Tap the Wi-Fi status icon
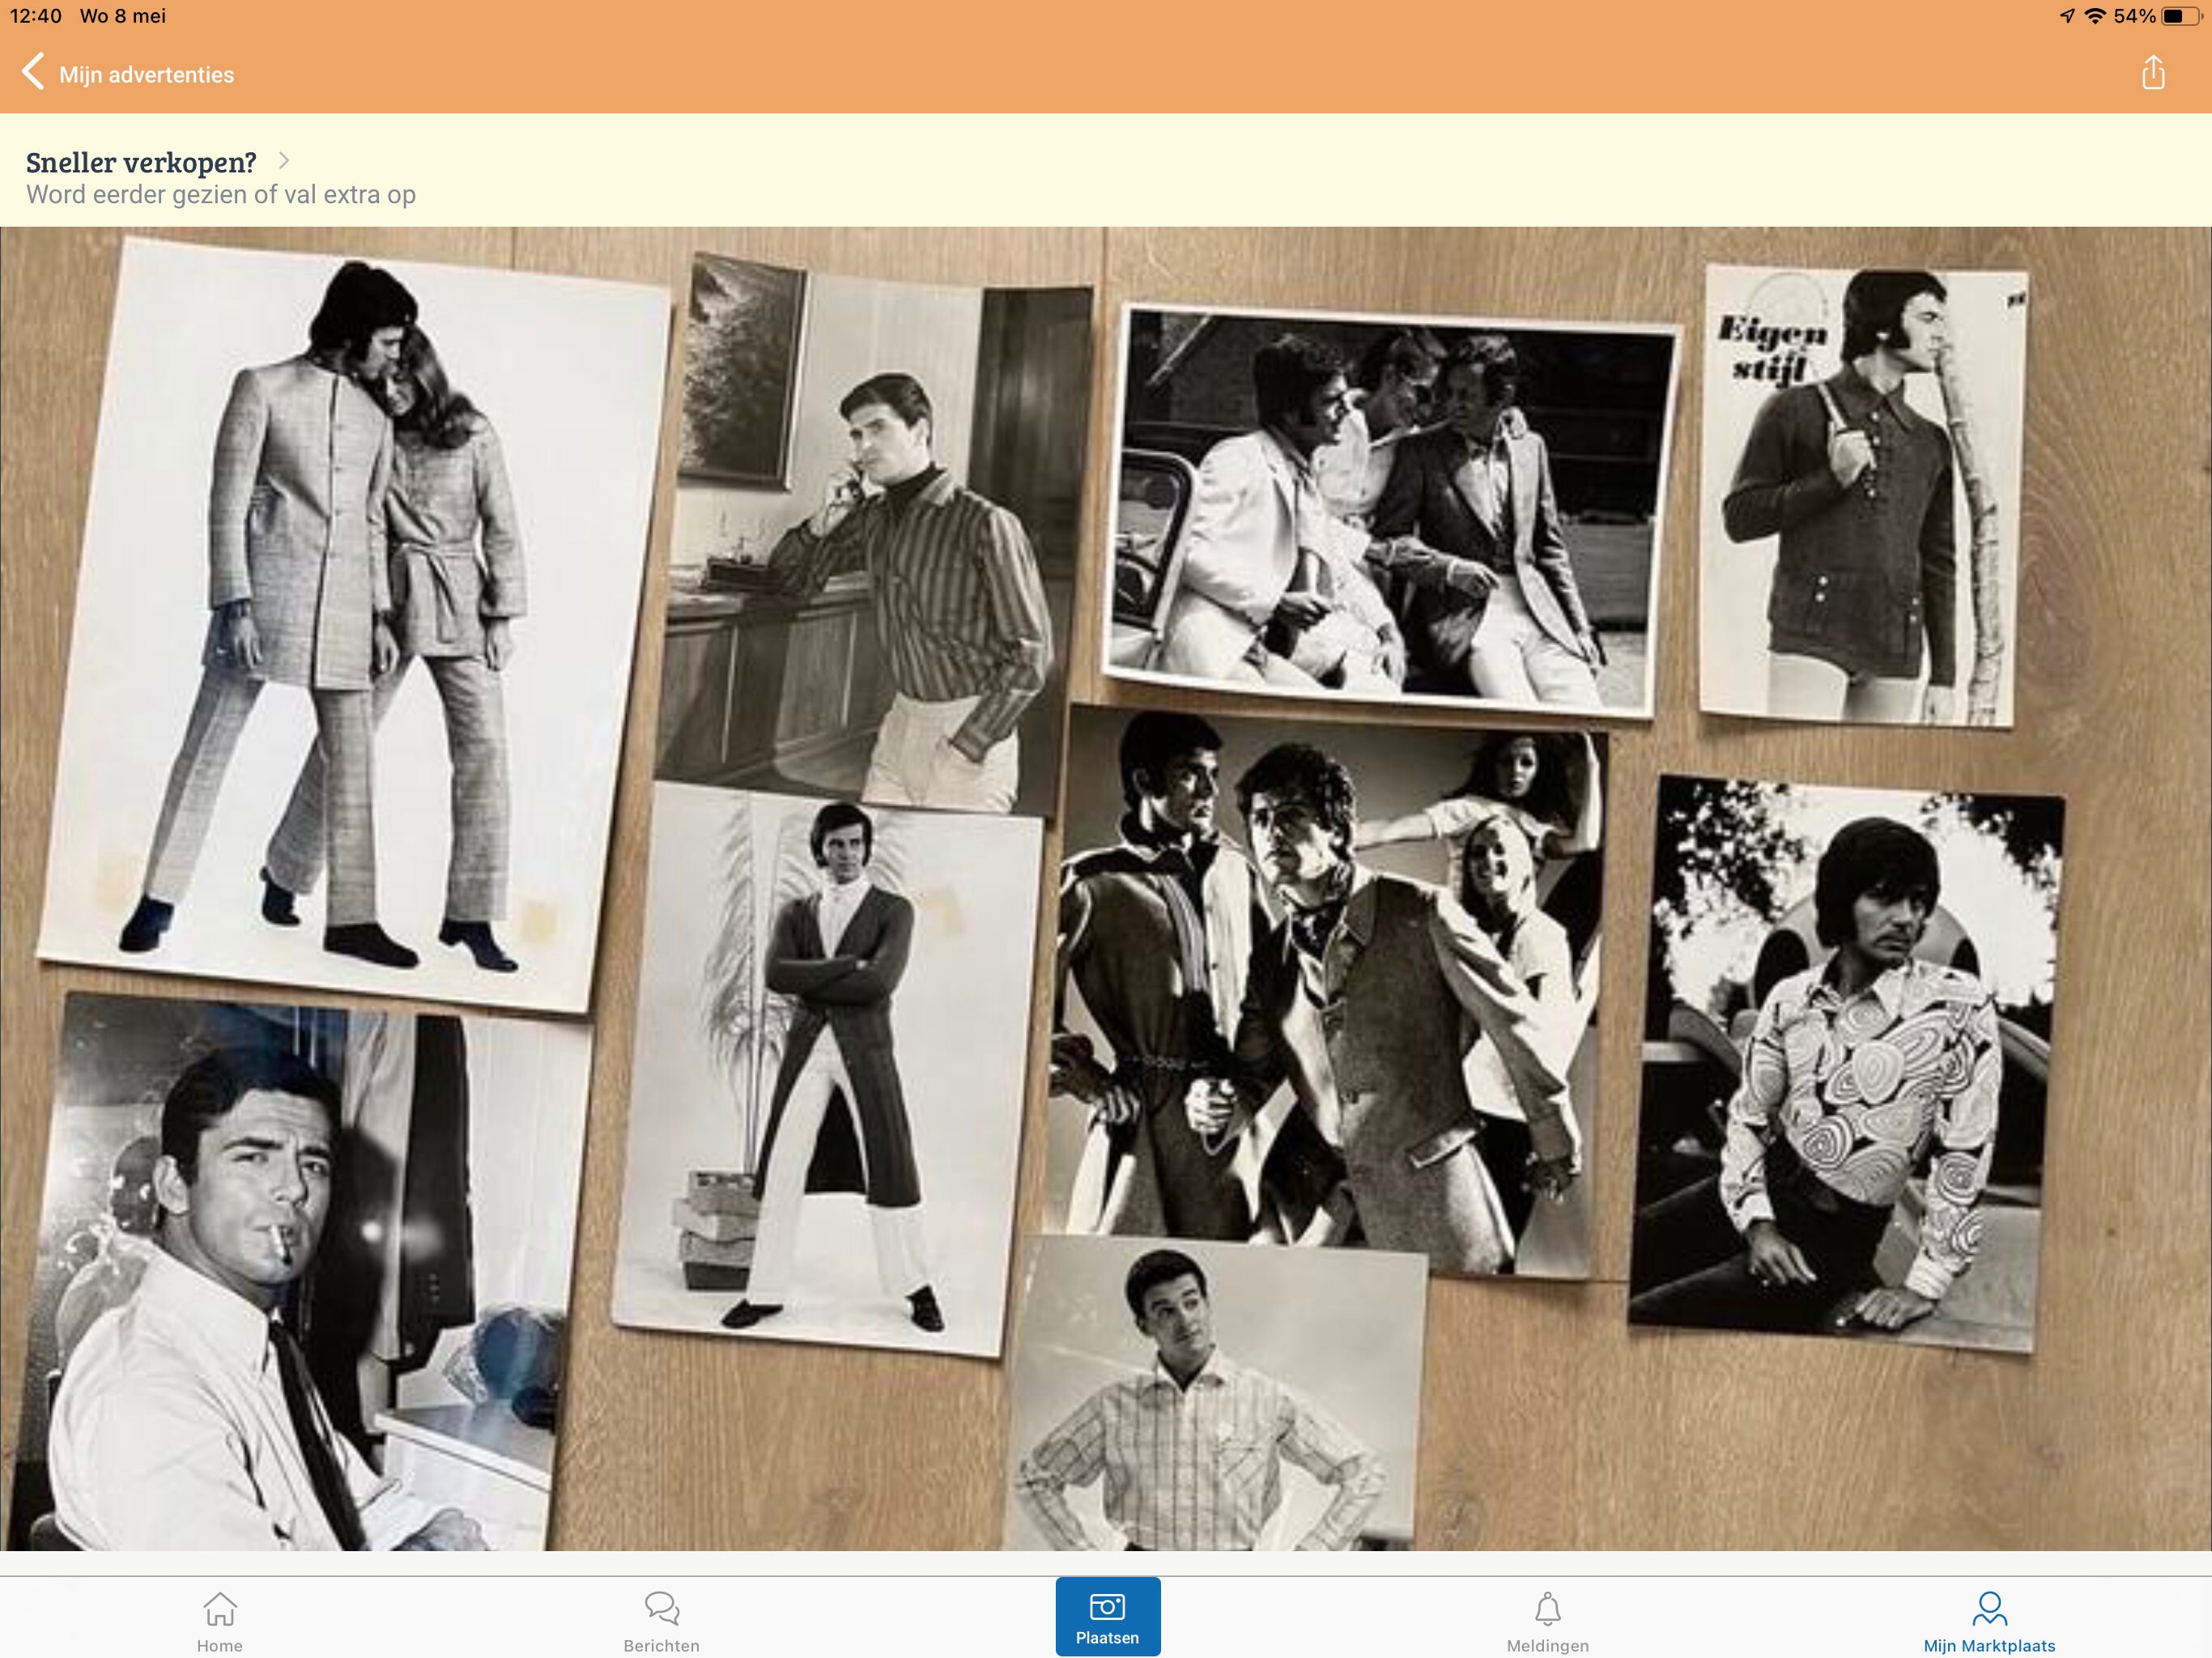This screenshot has height=1658, width=2212. pyautogui.click(x=2095, y=16)
